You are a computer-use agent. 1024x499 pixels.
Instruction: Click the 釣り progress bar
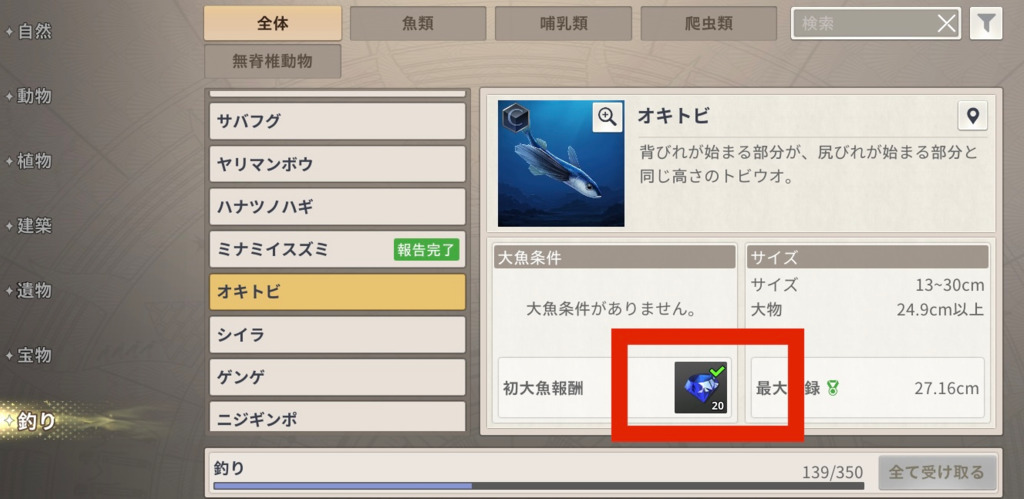539,486
